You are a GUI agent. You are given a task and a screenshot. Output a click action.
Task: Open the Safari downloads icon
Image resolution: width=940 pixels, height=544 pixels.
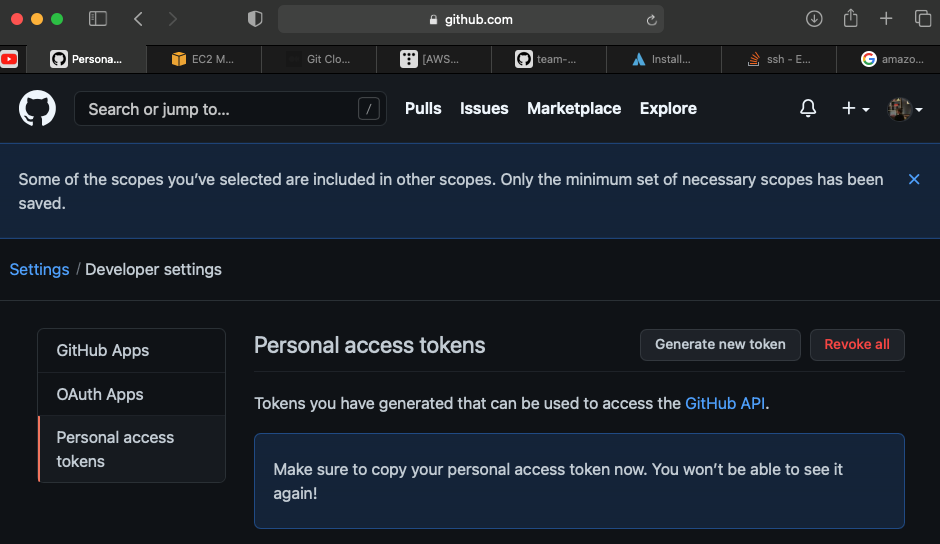814,19
